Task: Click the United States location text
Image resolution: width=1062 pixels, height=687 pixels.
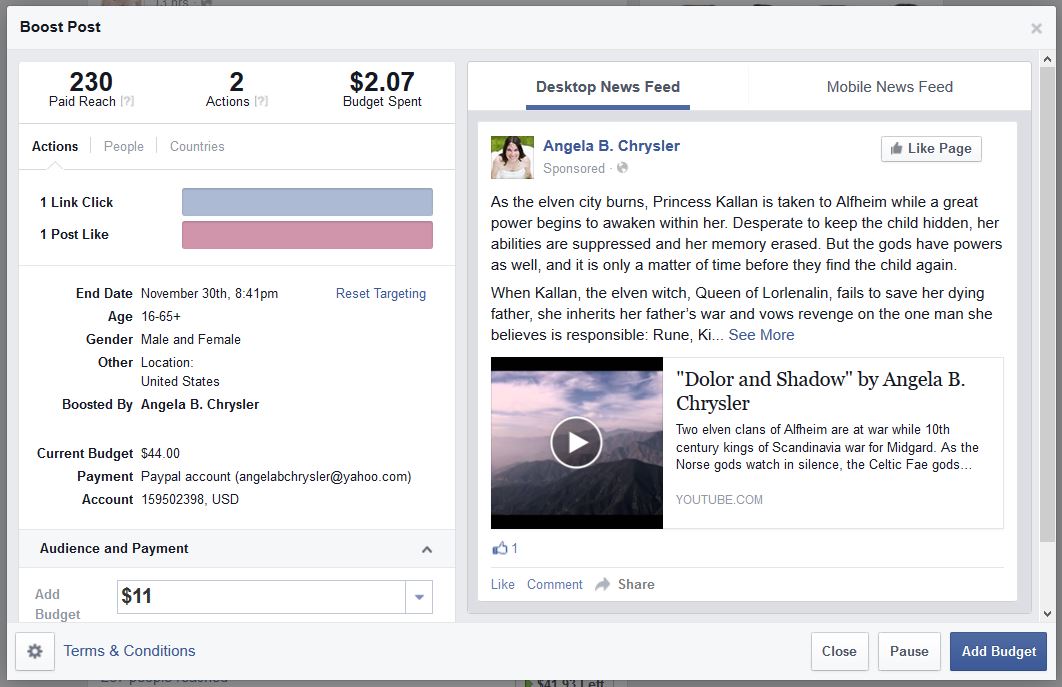Action: [x=180, y=381]
